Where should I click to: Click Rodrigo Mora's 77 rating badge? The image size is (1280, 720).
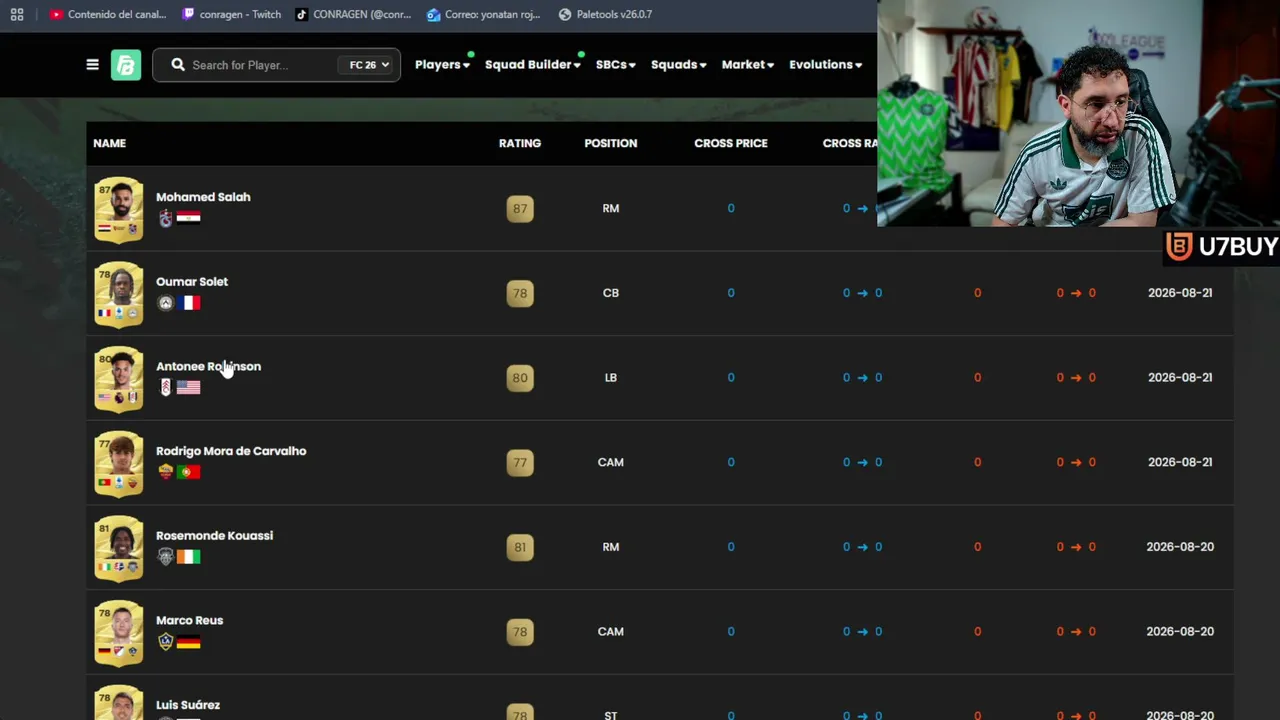point(520,463)
